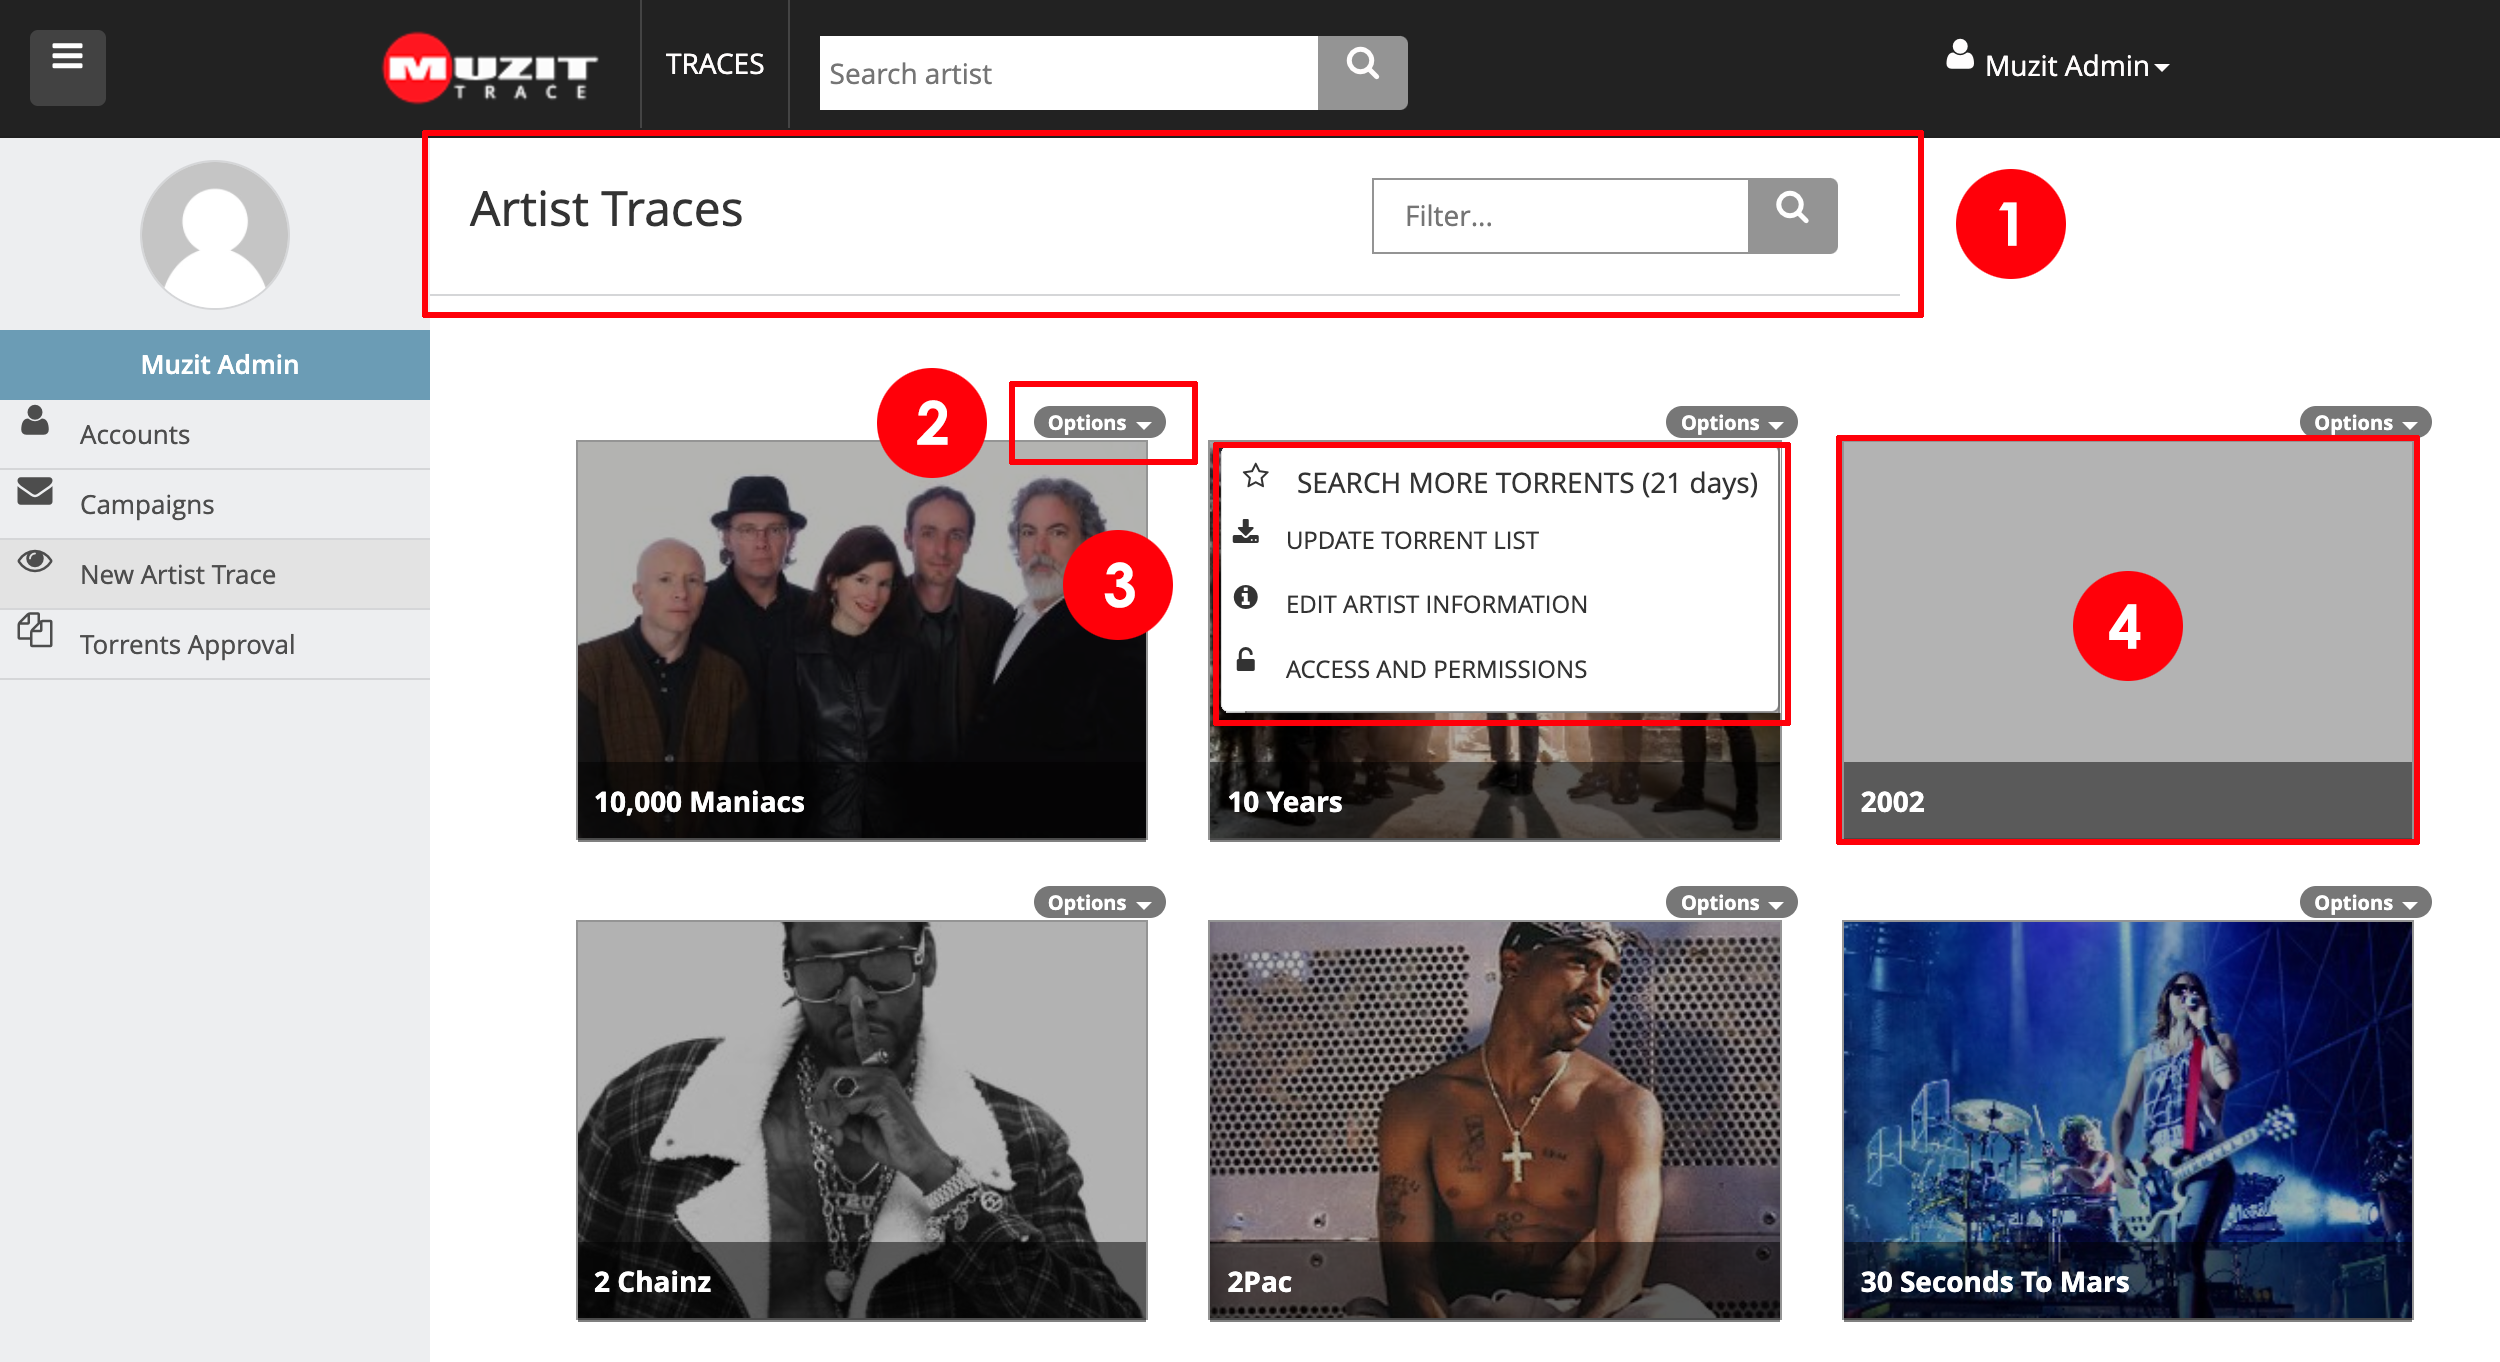
Task: Open the 2002 artist card
Action: point(2127,640)
